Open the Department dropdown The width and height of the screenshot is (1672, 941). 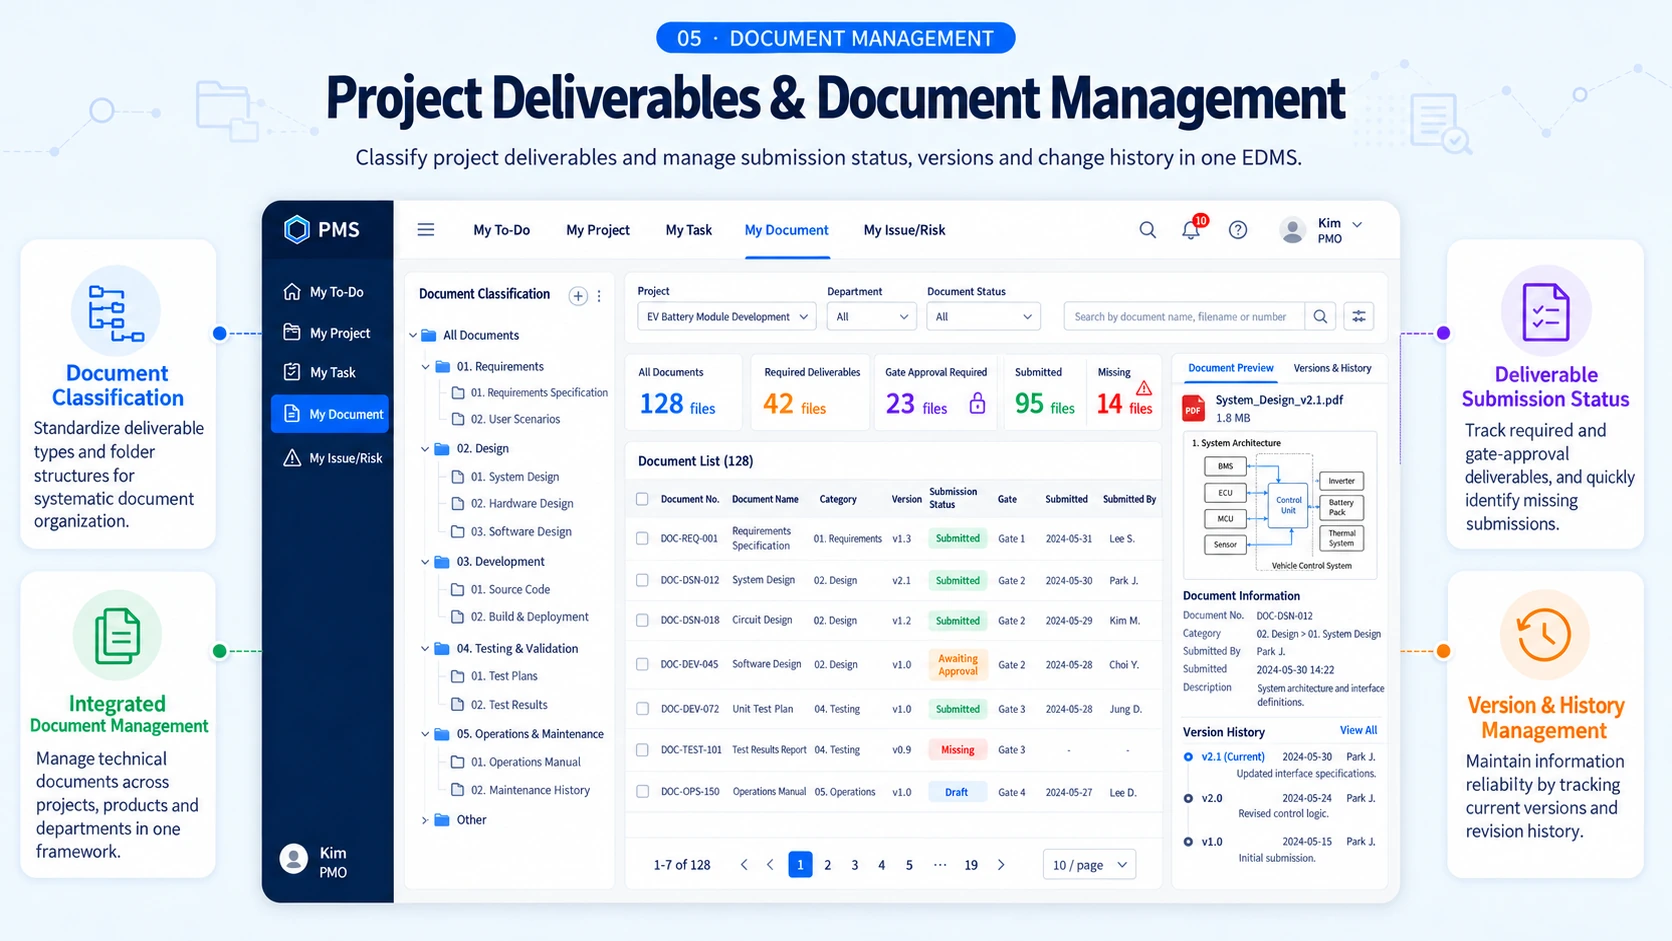(872, 317)
